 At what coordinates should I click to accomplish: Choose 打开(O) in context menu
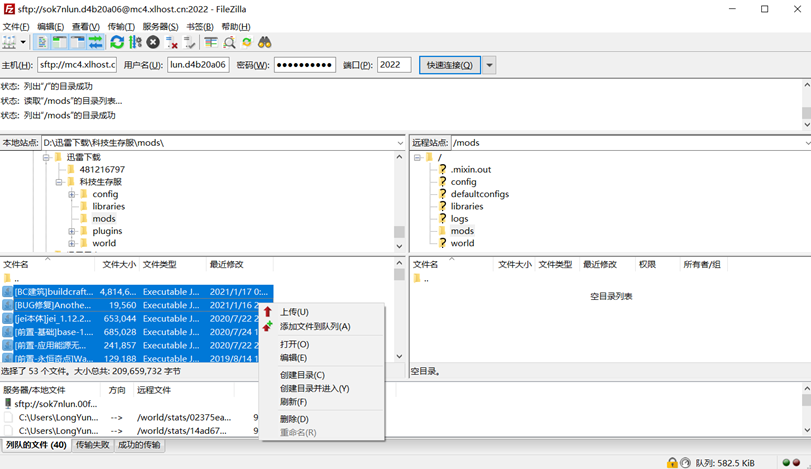pos(322,344)
